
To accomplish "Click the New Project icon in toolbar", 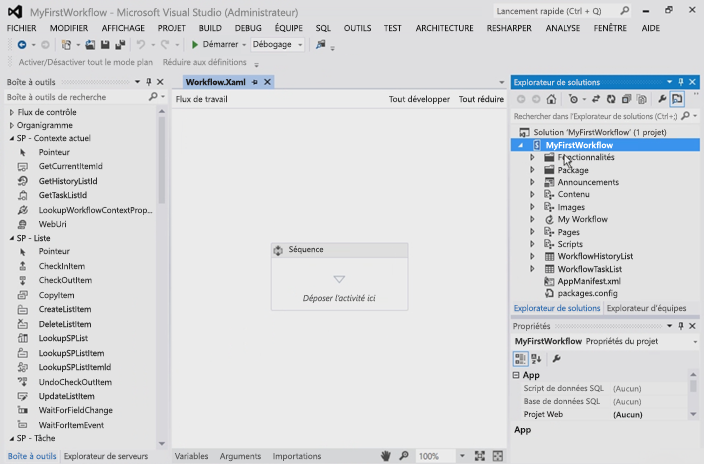I will point(66,44).
